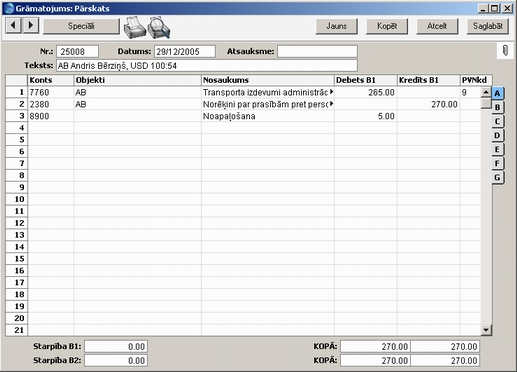Click the Debets B1 column header

[366, 80]
